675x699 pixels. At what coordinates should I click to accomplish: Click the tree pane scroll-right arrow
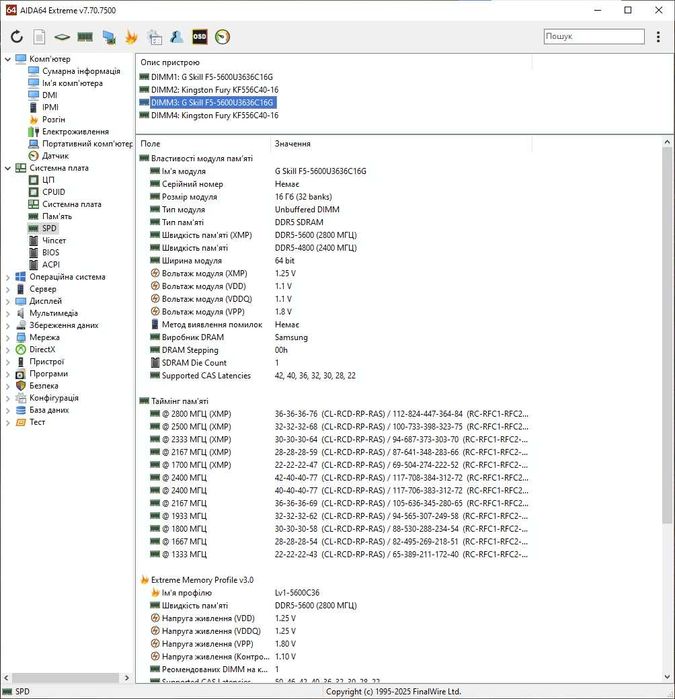pos(127,678)
